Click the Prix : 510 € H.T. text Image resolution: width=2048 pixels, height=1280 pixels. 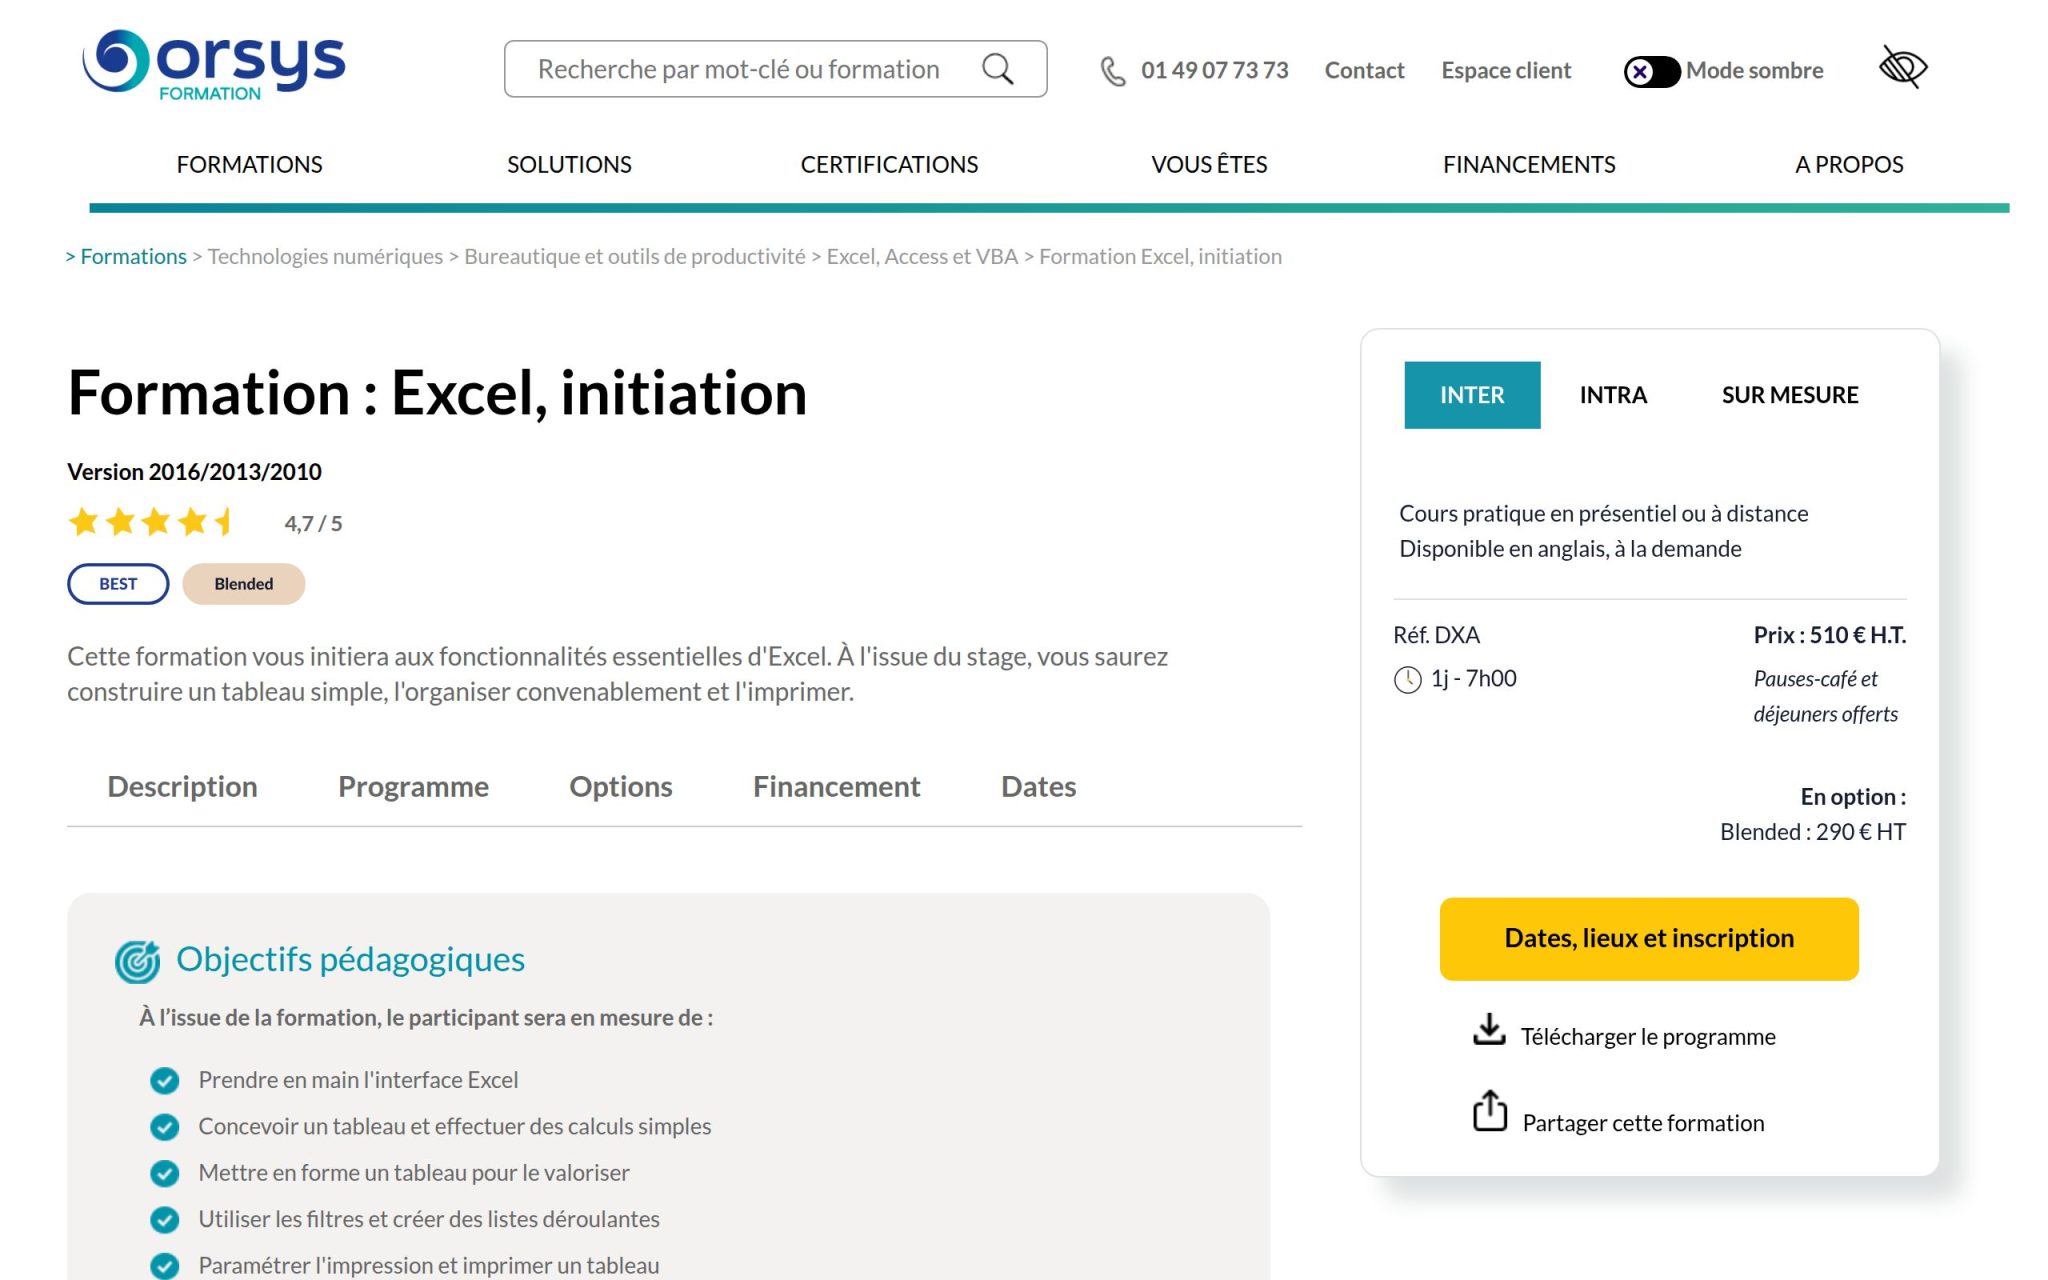(x=1829, y=635)
